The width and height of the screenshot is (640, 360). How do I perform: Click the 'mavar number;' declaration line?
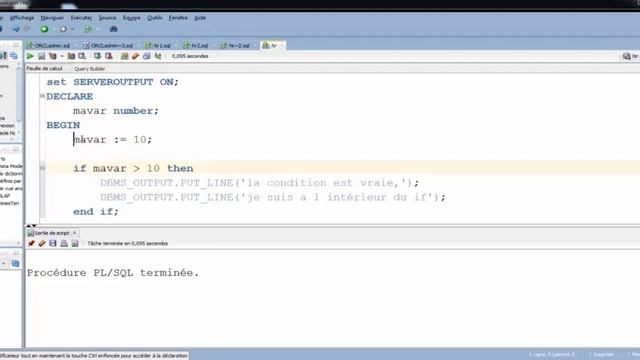pyautogui.click(x=116, y=111)
